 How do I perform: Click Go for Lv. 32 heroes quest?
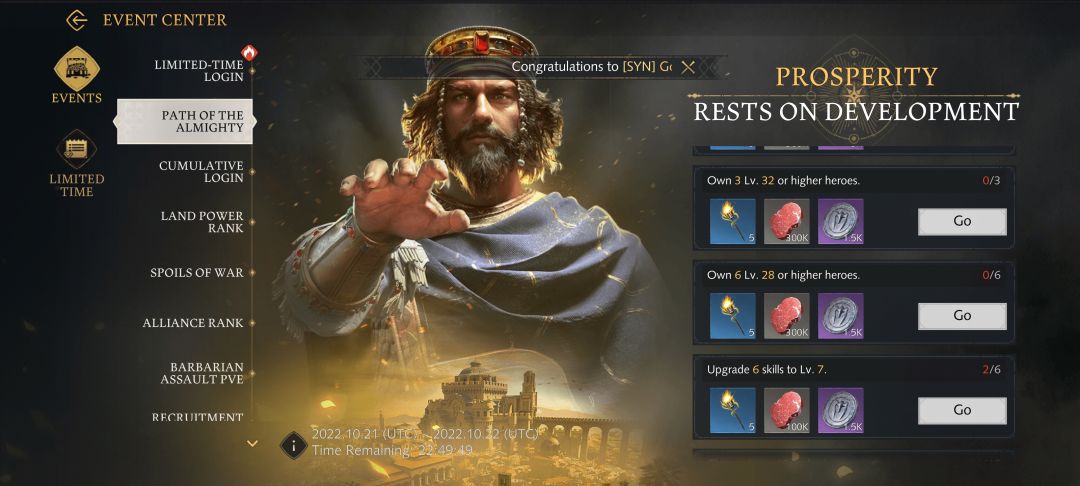click(x=962, y=222)
